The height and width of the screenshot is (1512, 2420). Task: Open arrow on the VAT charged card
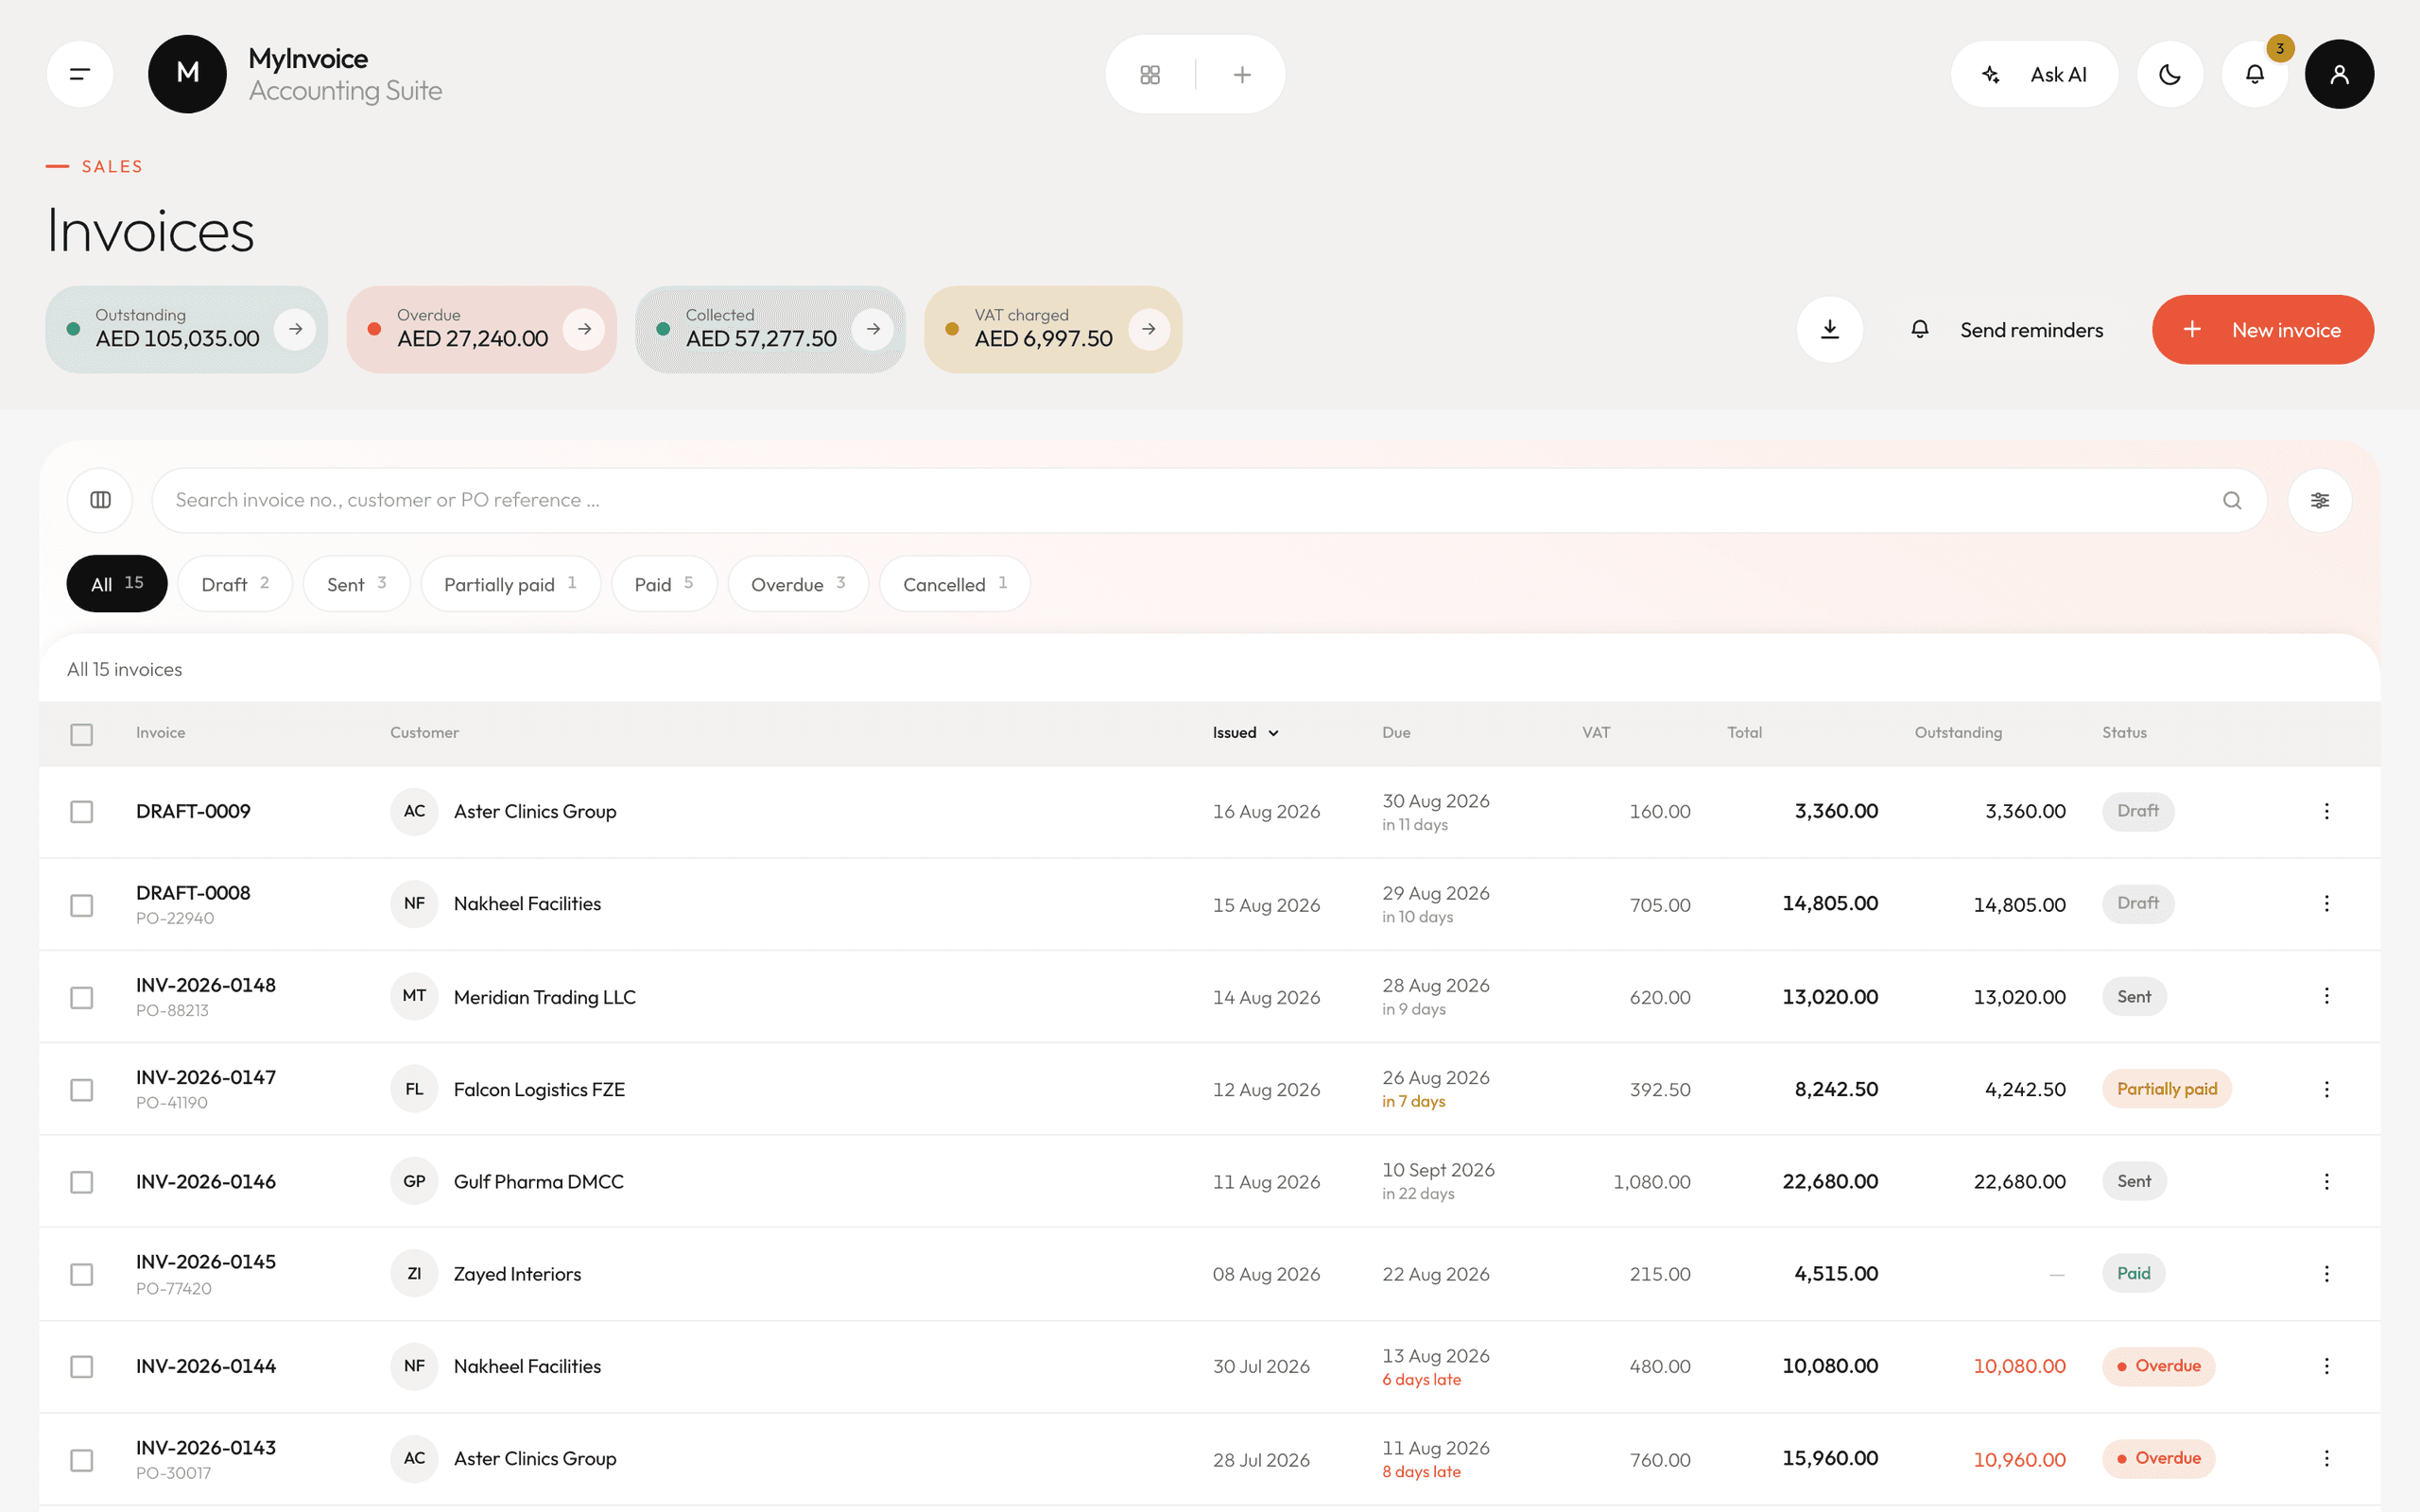tap(1149, 329)
